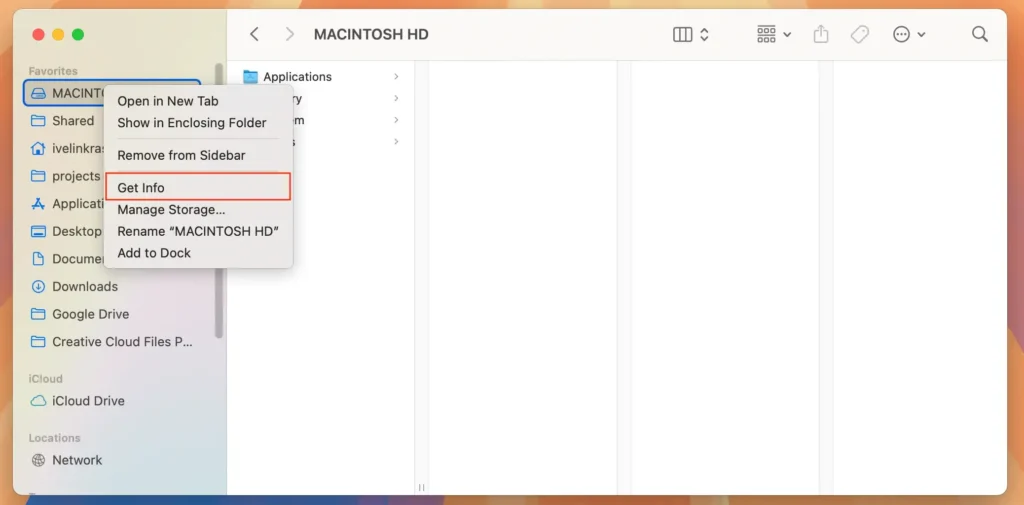The image size is (1024, 505).
Task: Select Add to Dock
Action: click(x=154, y=253)
